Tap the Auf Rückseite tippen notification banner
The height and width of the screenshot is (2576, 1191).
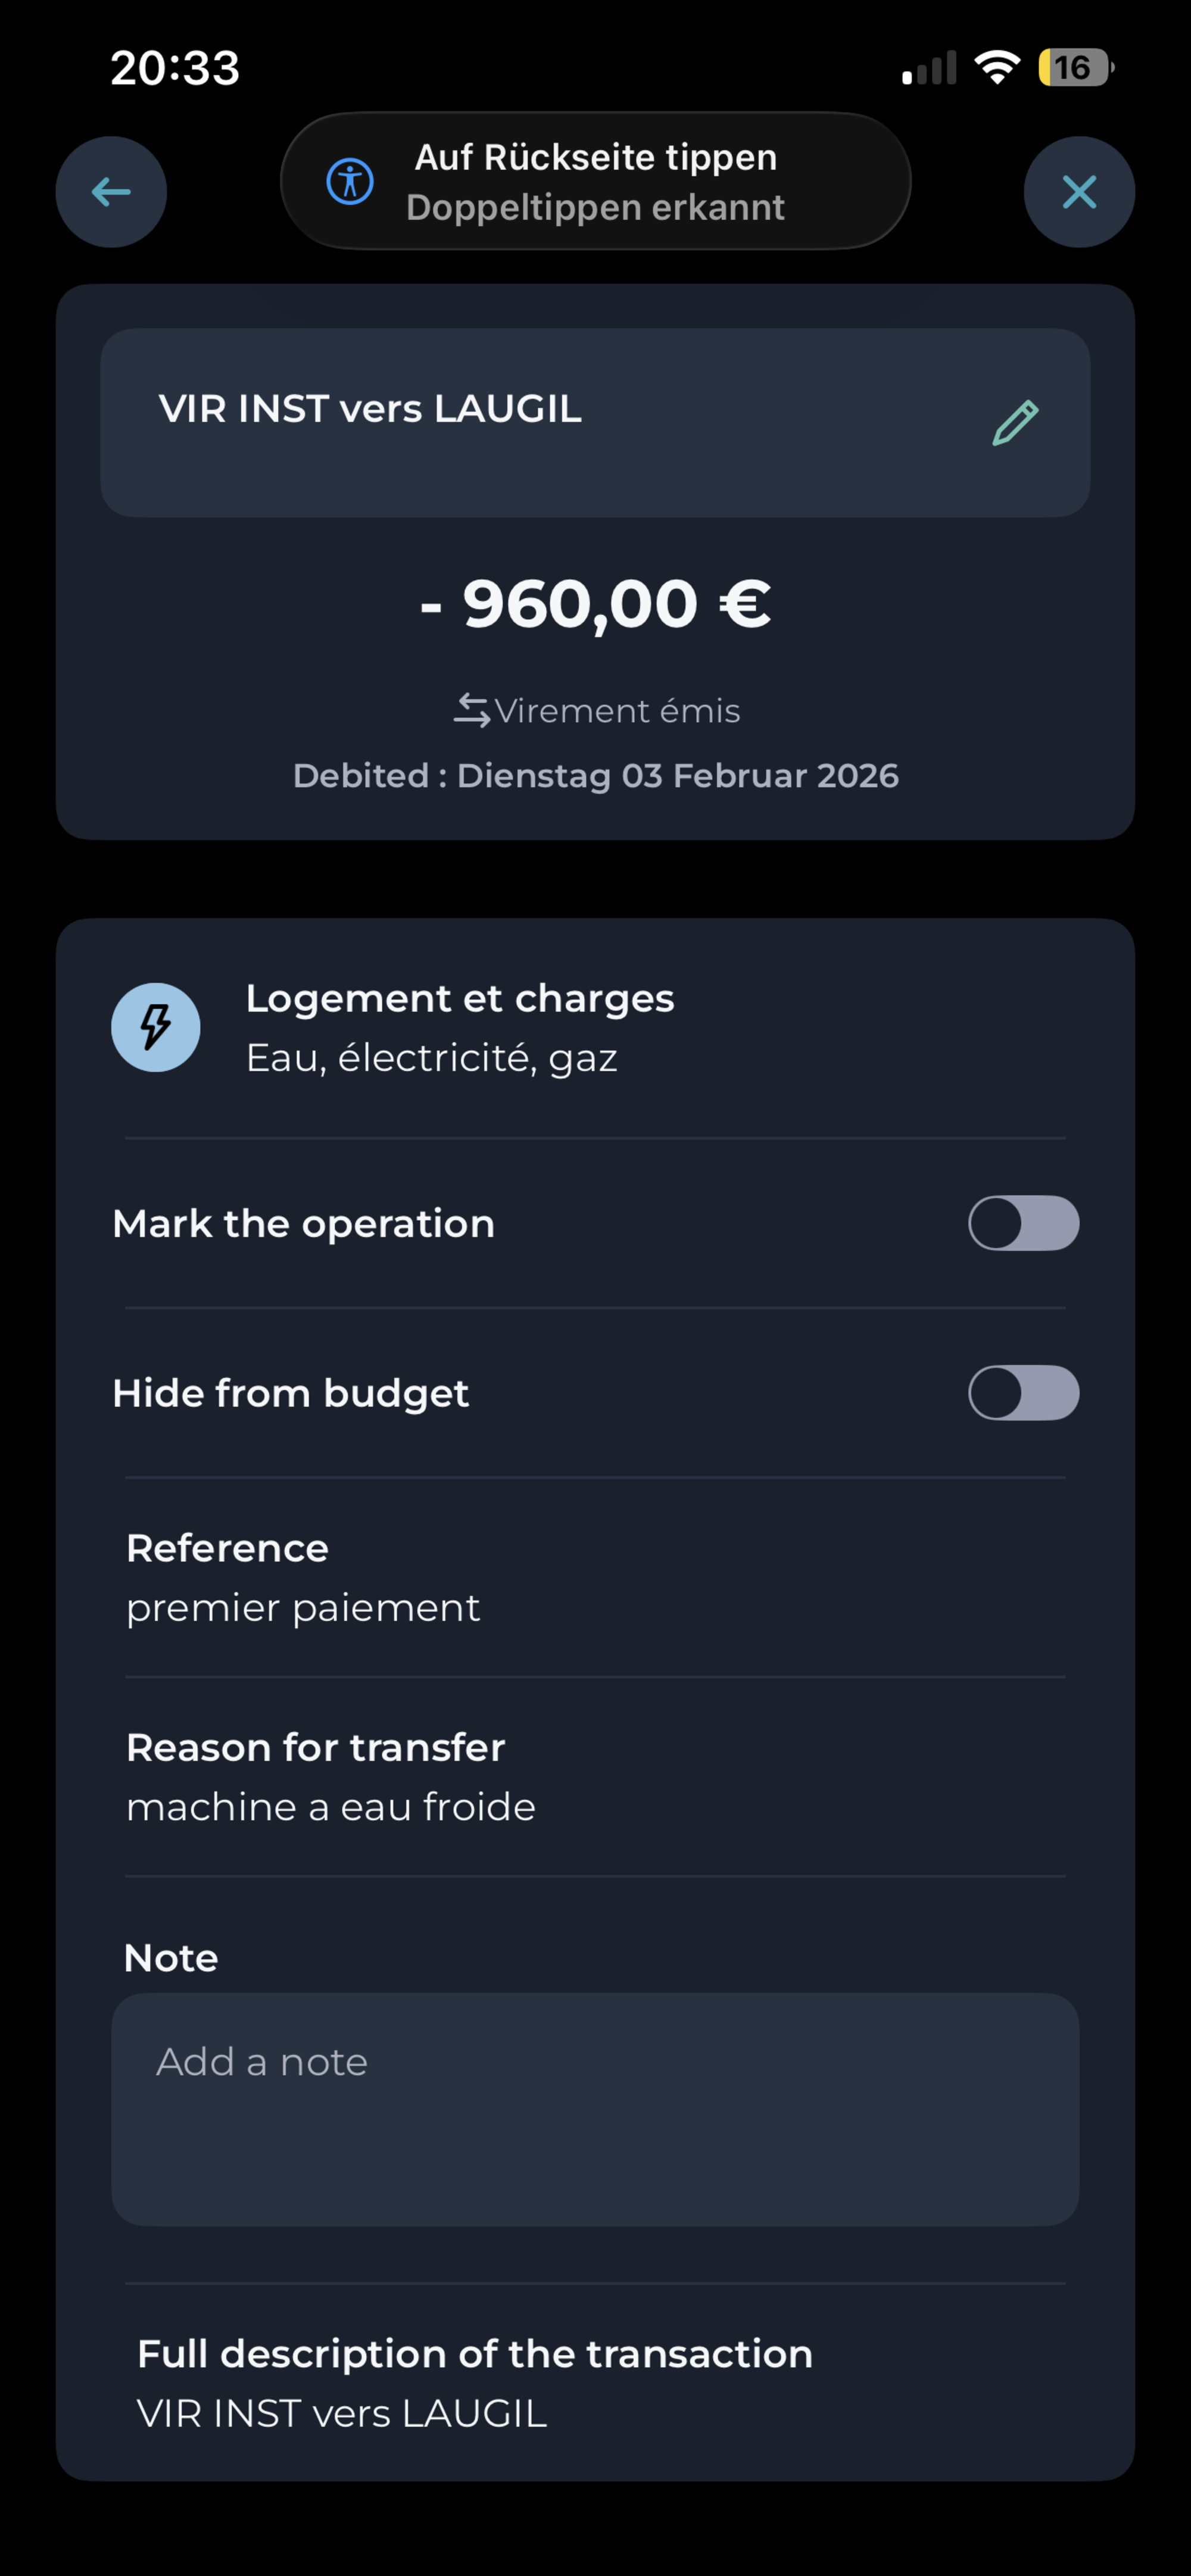[x=596, y=182]
